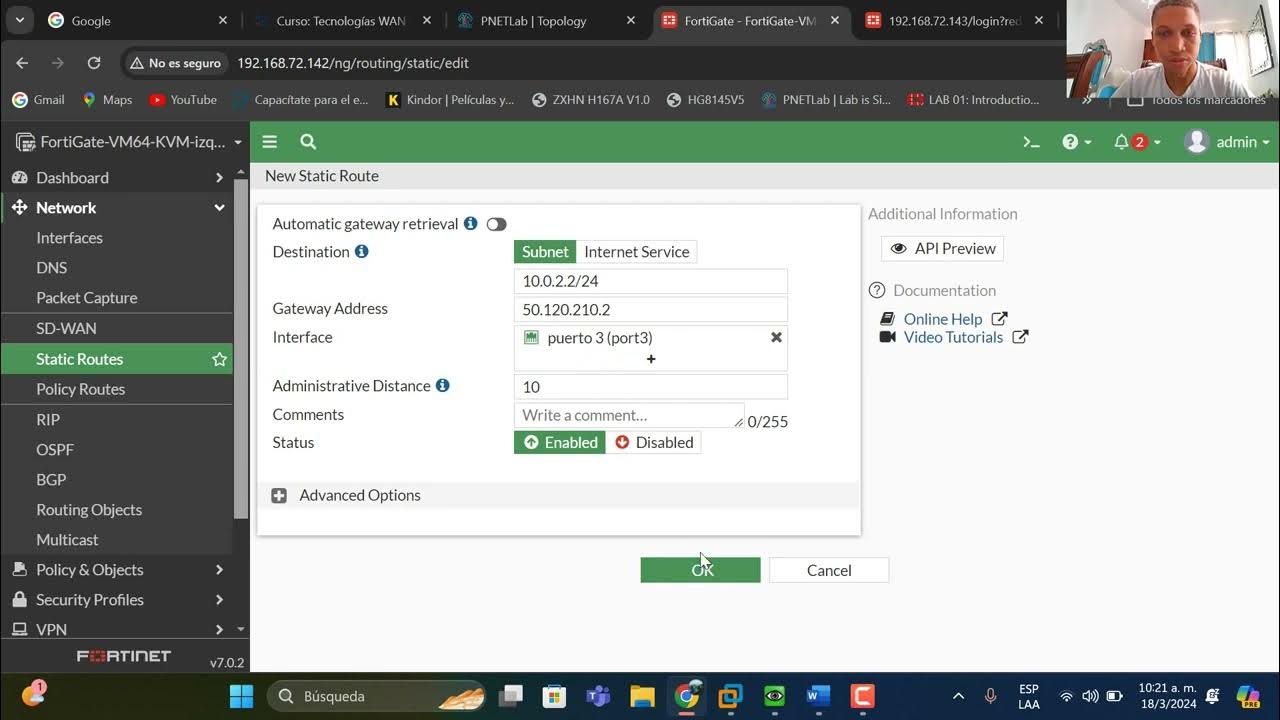Set Status to Enabled

(560, 442)
